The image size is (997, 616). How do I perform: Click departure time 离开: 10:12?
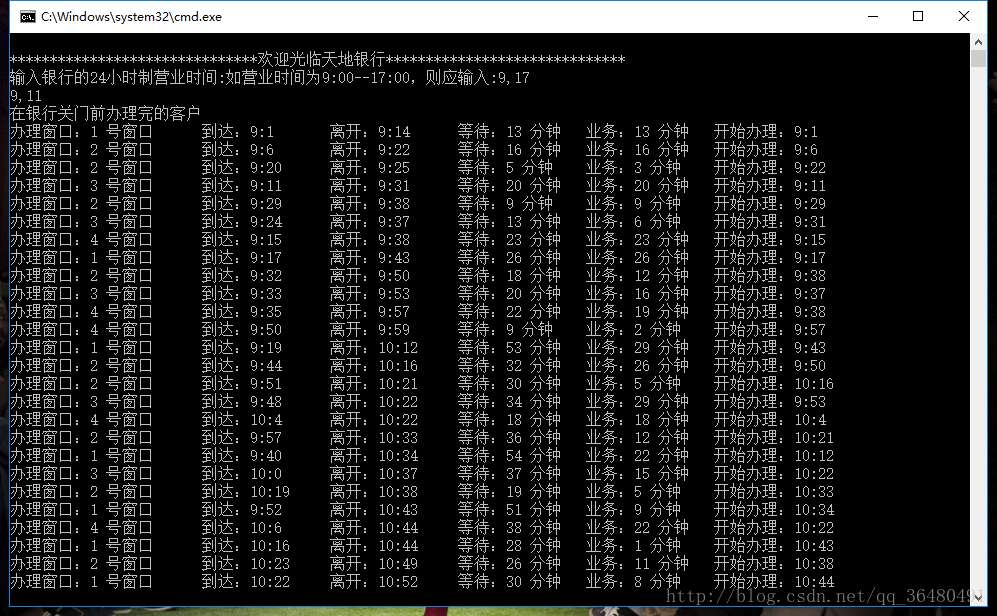point(374,348)
